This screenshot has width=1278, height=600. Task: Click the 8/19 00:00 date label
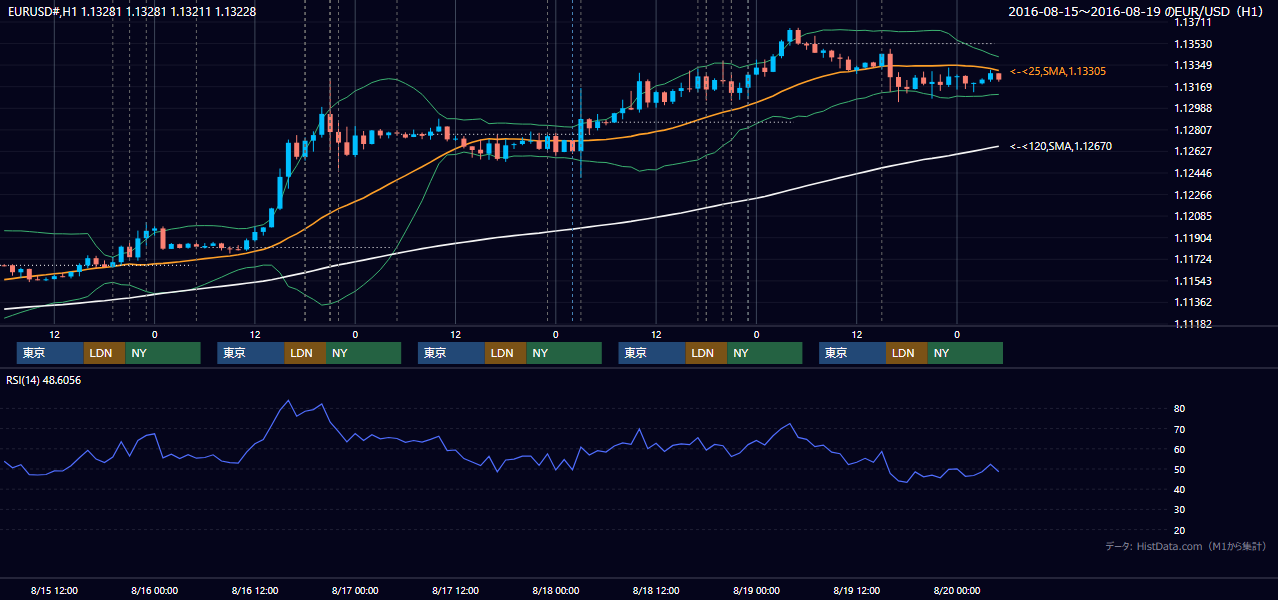(x=756, y=590)
